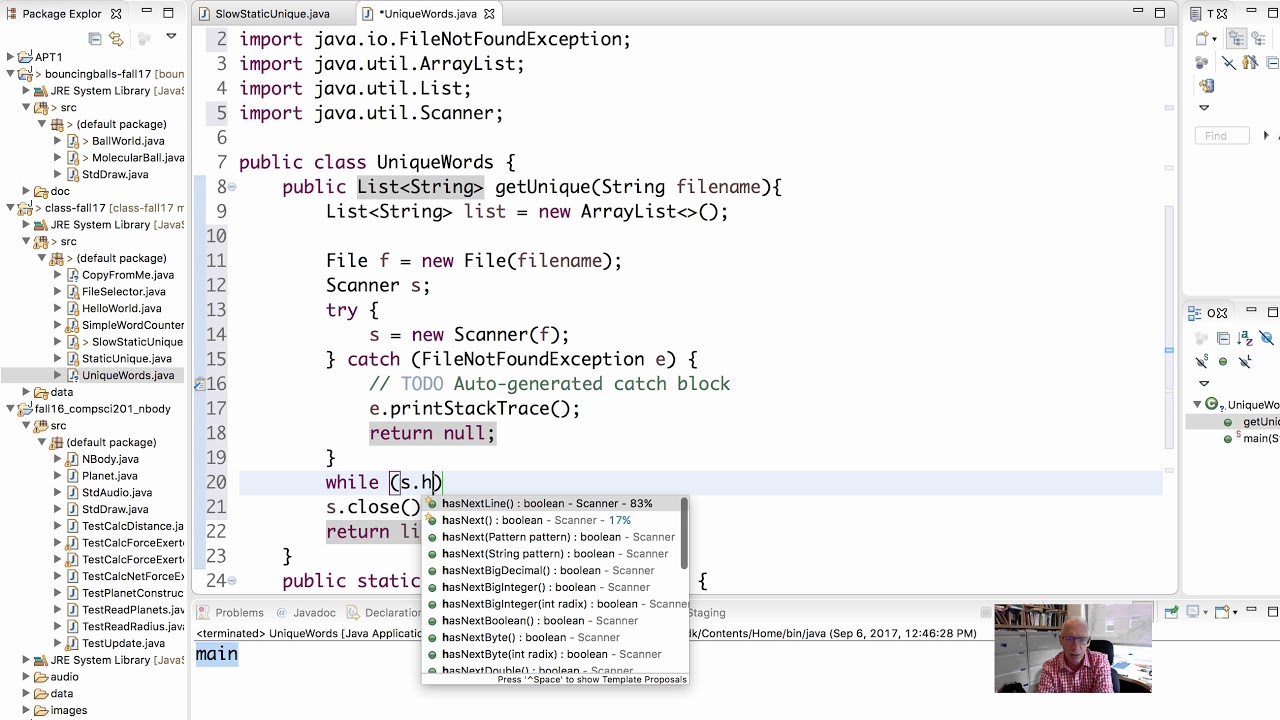The height and width of the screenshot is (720, 1280).
Task: Toggle Scheduled view in Task List
Action: pos(1258,39)
